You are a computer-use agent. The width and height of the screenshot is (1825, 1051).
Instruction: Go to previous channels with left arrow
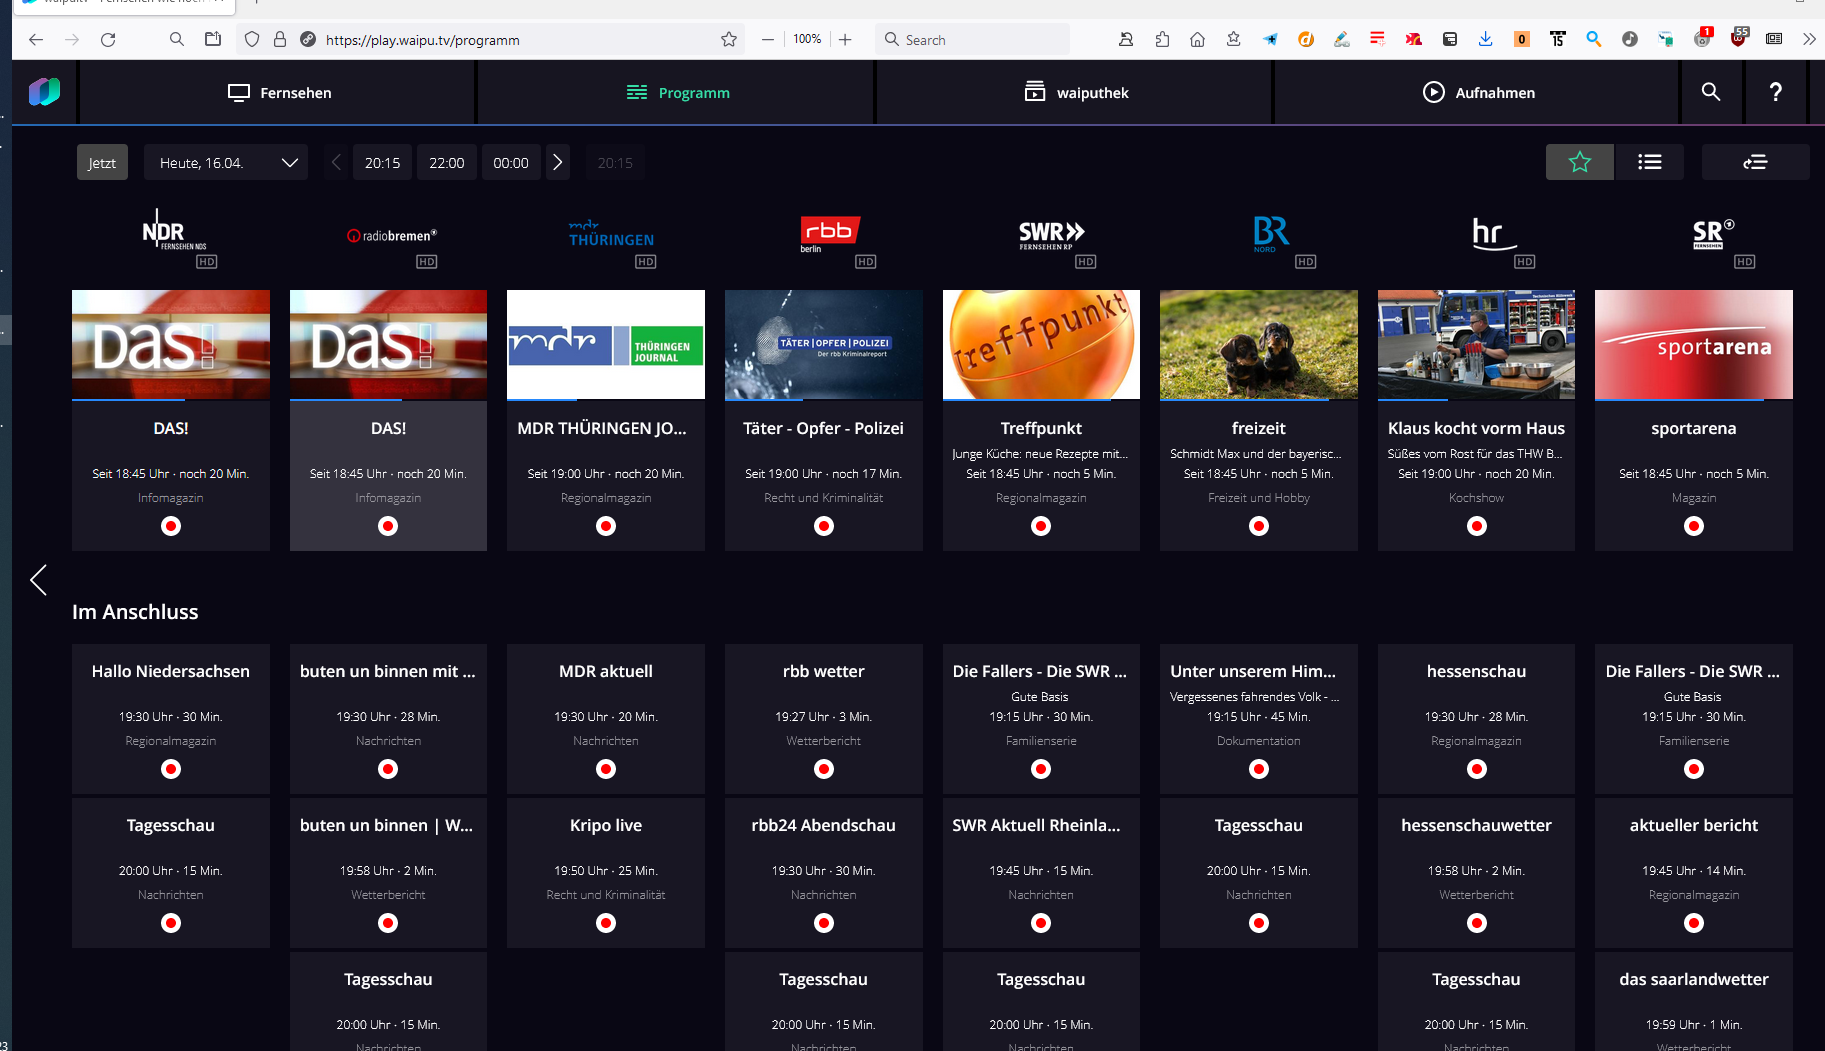click(x=38, y=580)
